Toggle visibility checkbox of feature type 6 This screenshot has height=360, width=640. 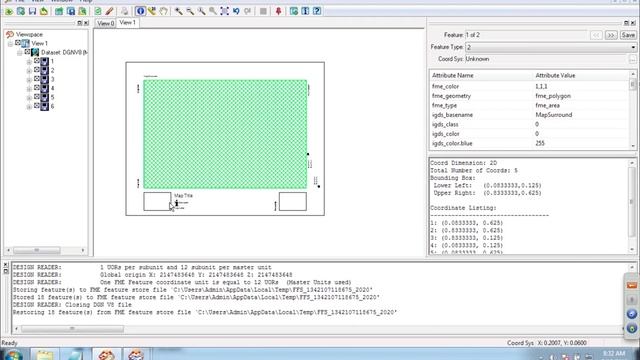(x=37, y=106)
